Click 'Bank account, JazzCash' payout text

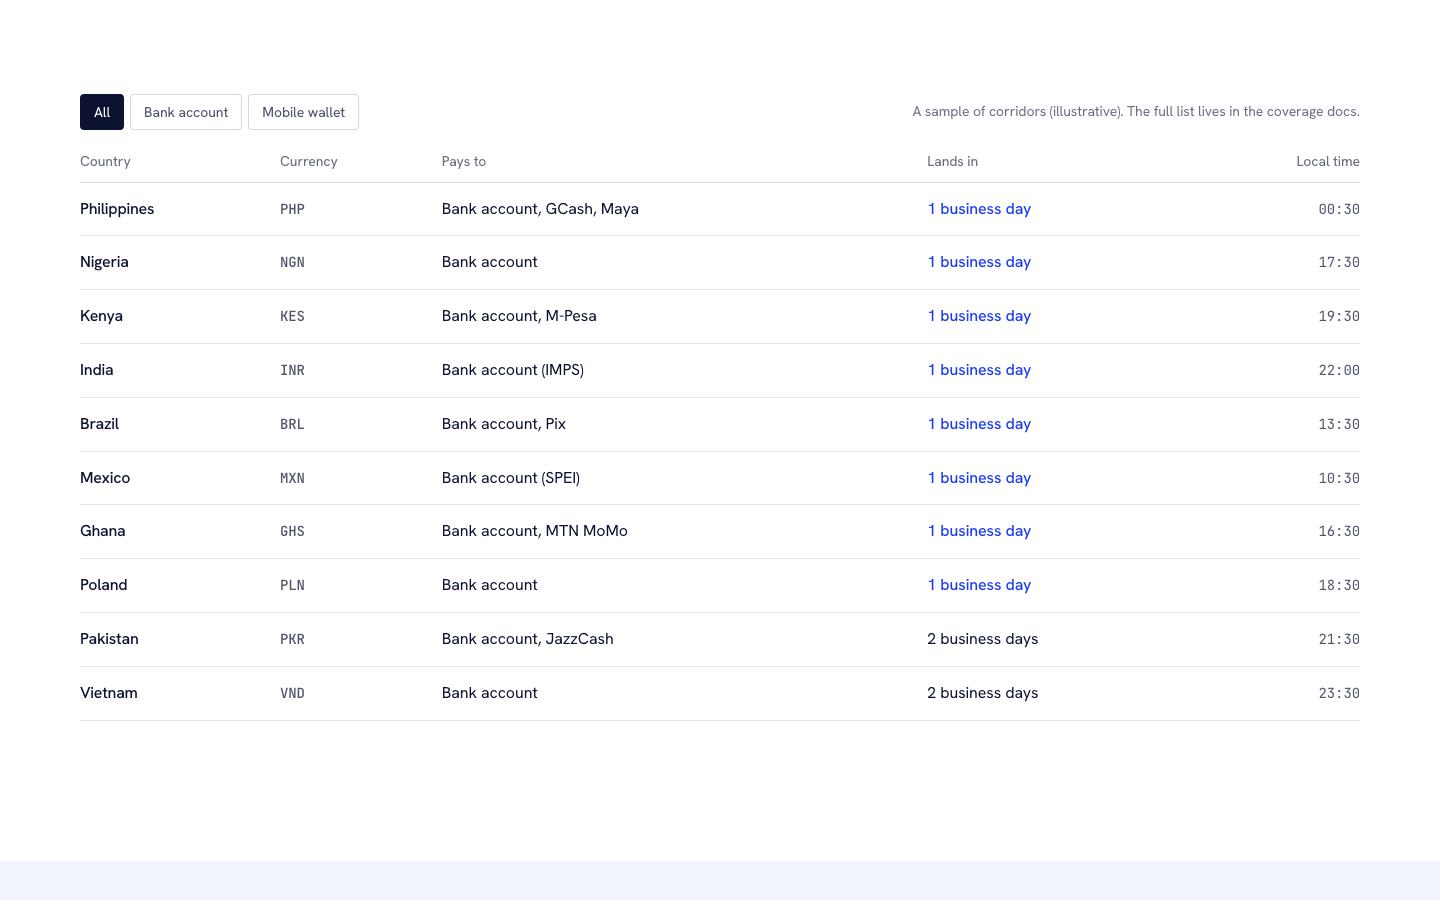point(528,639)
